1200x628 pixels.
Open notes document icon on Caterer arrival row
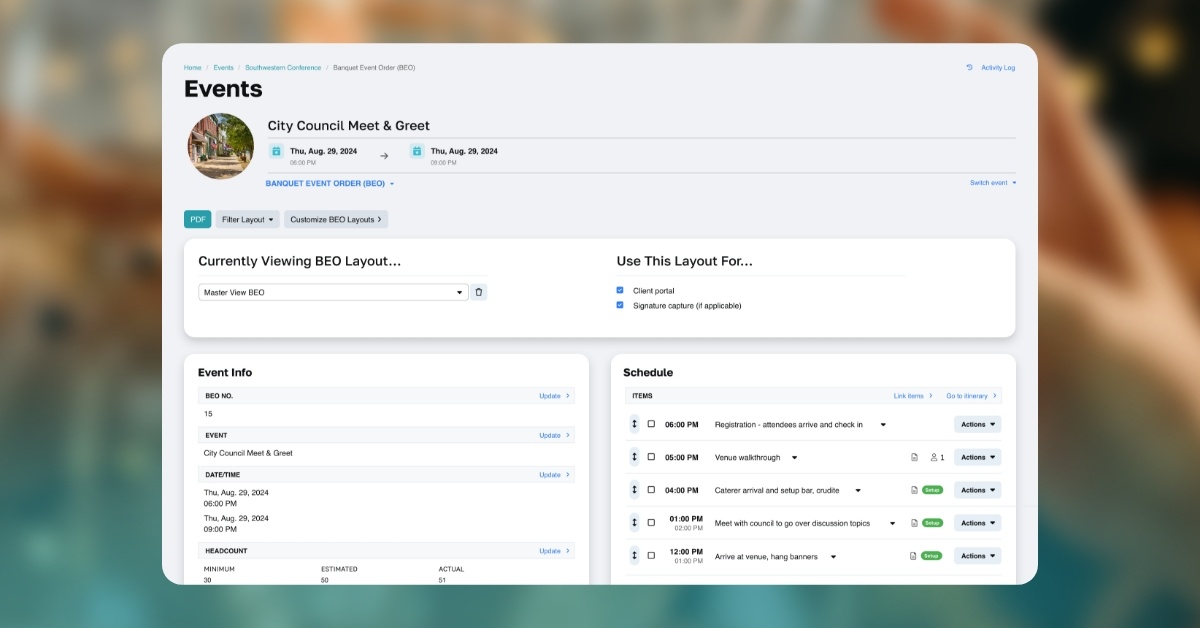pyautogui.click(x=914, y=490)
